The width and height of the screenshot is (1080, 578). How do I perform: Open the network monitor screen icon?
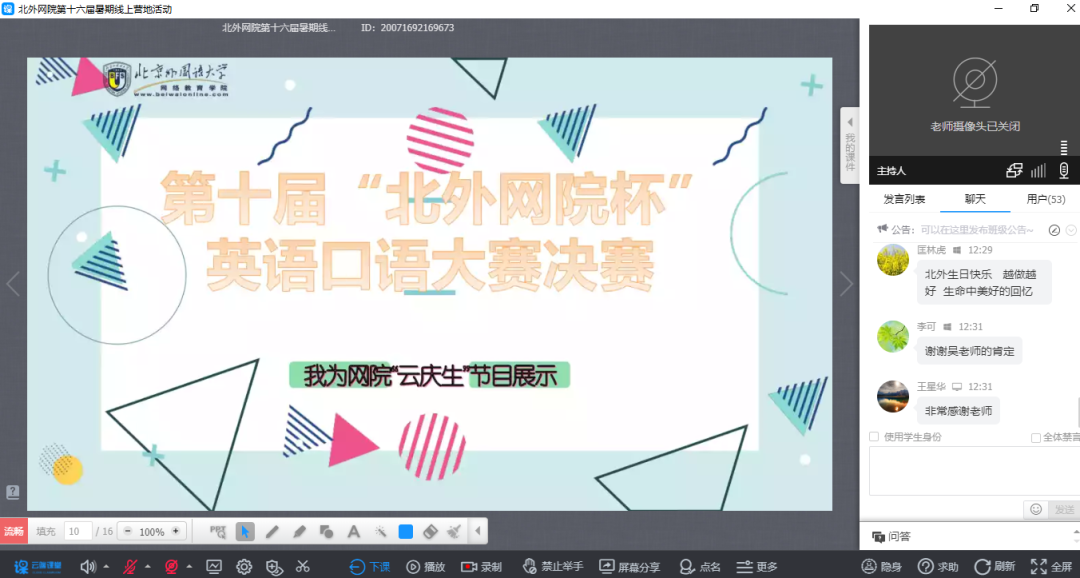click(x=214, y=566)
